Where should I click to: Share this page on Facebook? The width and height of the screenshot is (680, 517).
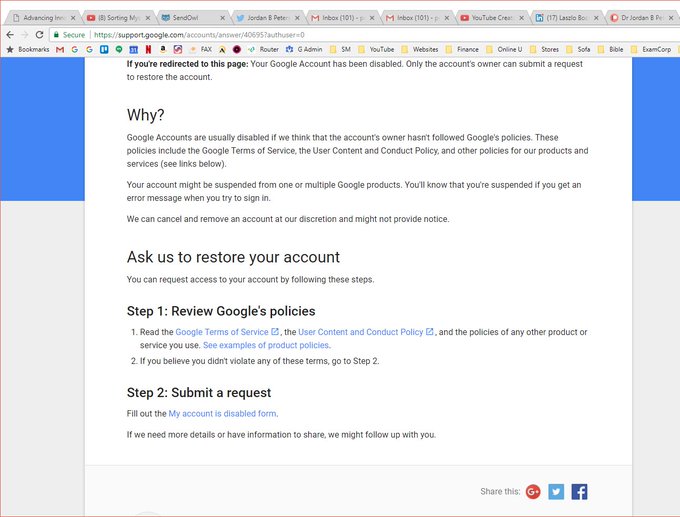(x=579, y=491)
